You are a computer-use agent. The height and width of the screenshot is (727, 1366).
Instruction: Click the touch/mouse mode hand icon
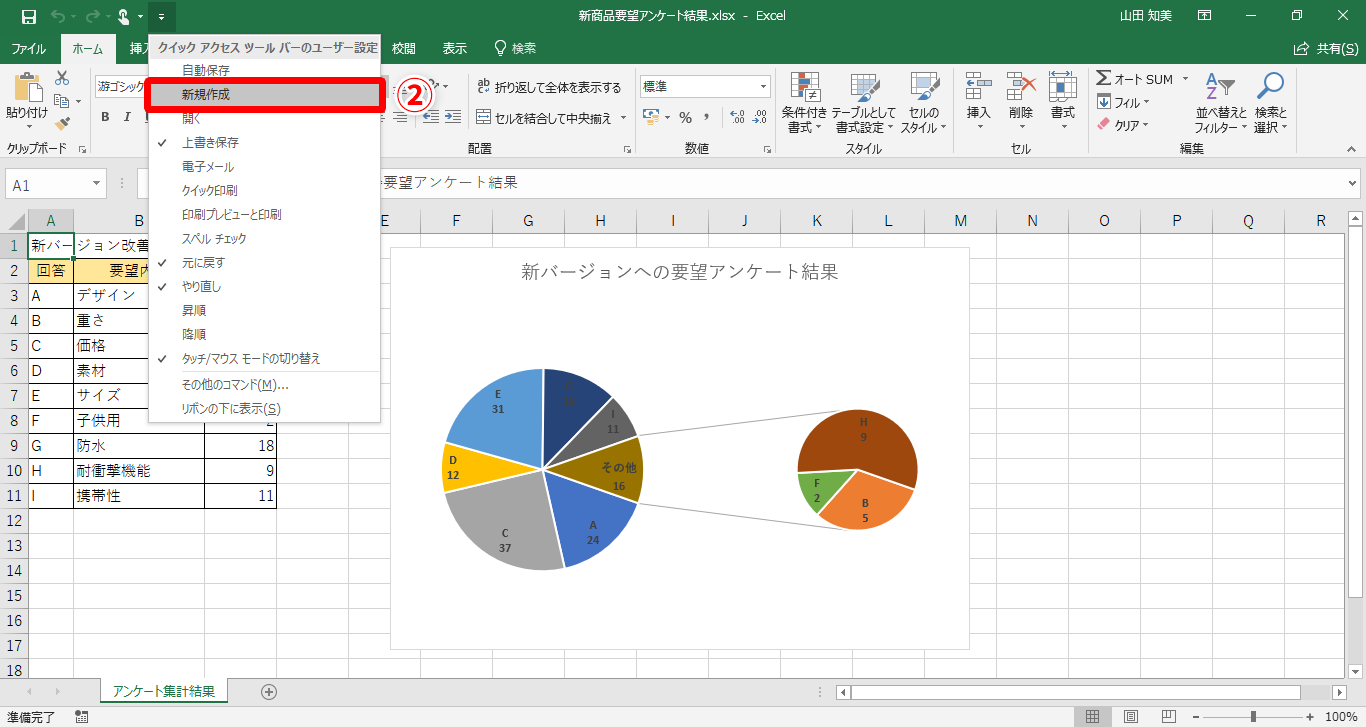point(124,16)
